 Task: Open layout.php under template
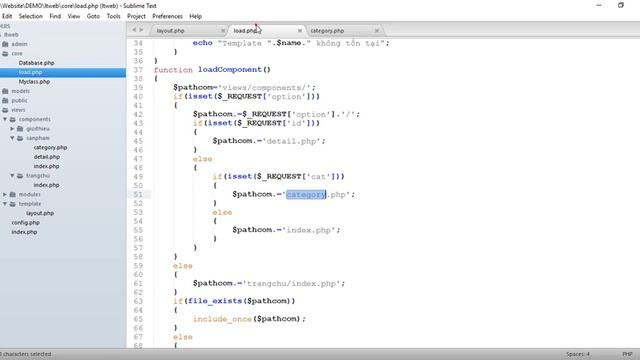click(40, 213)
